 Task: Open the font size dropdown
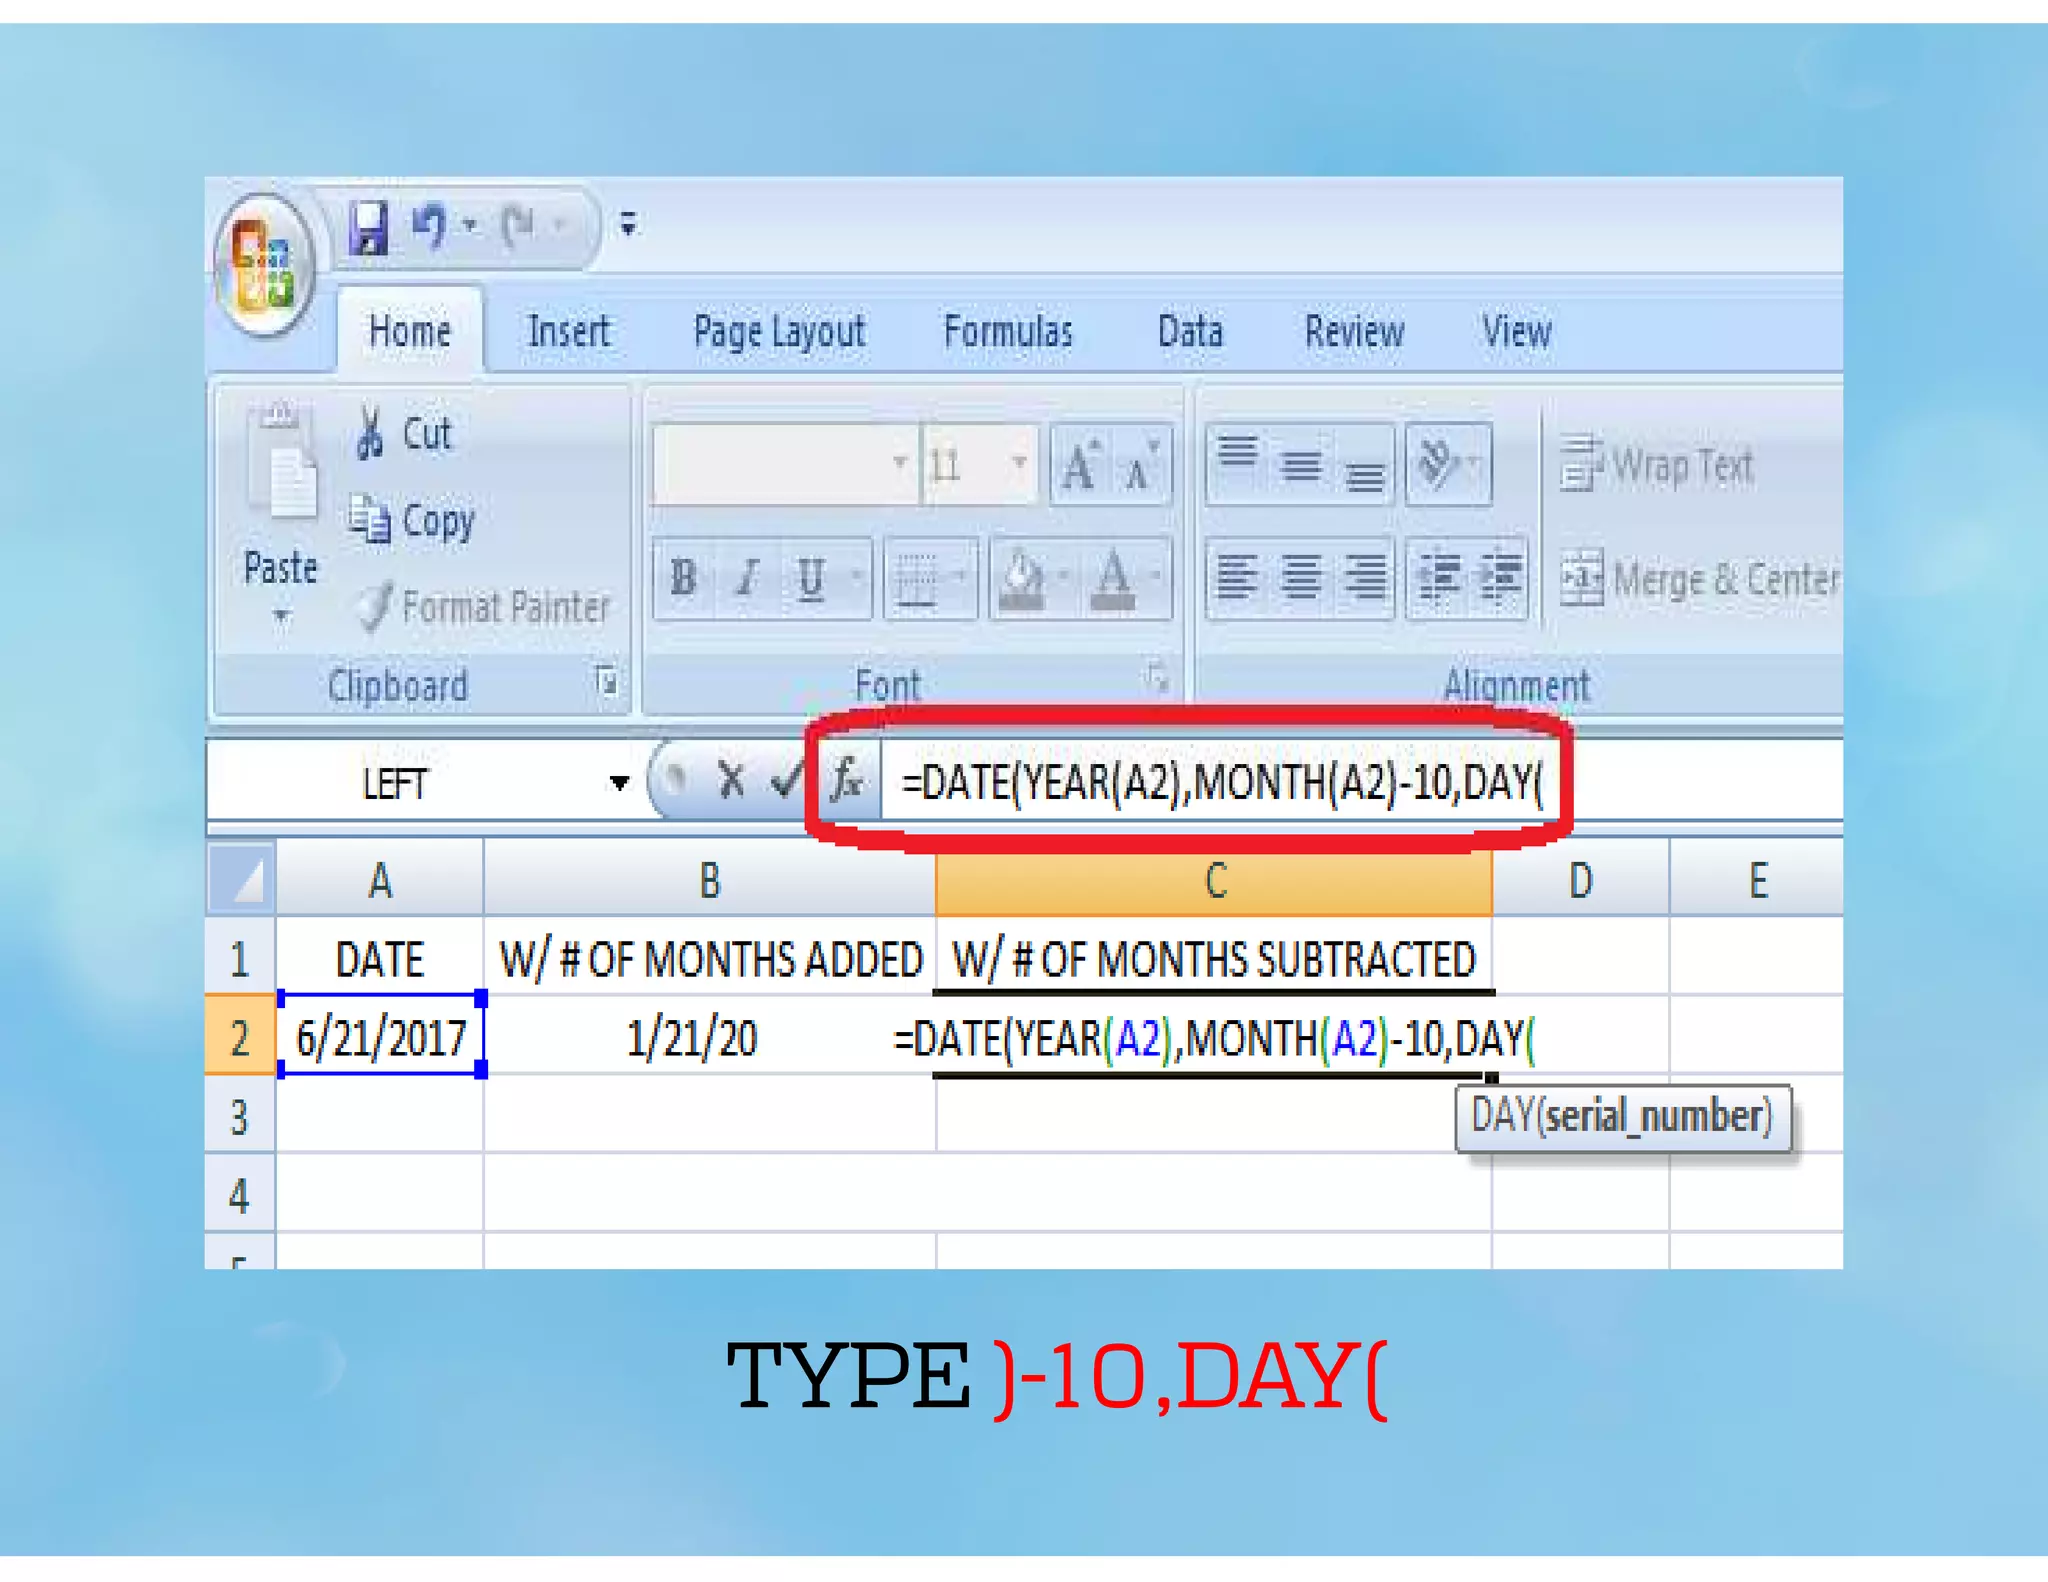1019,463
